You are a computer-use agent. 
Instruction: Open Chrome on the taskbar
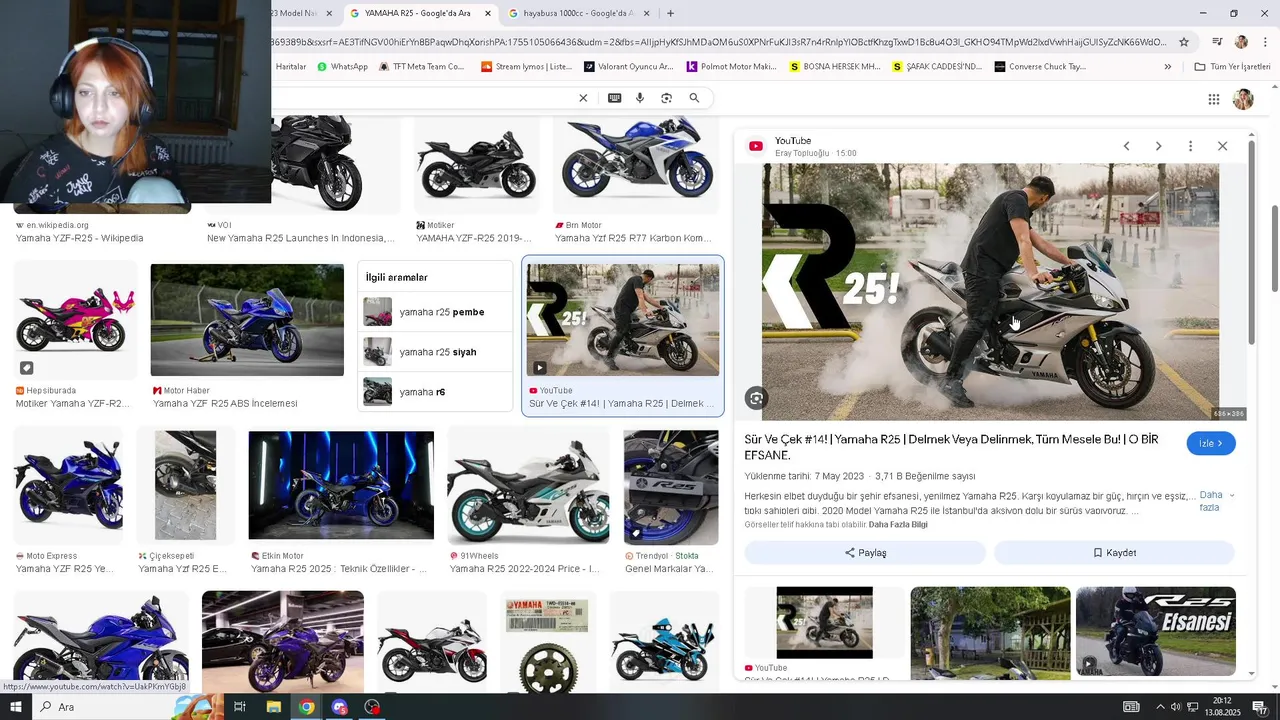(306, 707)
